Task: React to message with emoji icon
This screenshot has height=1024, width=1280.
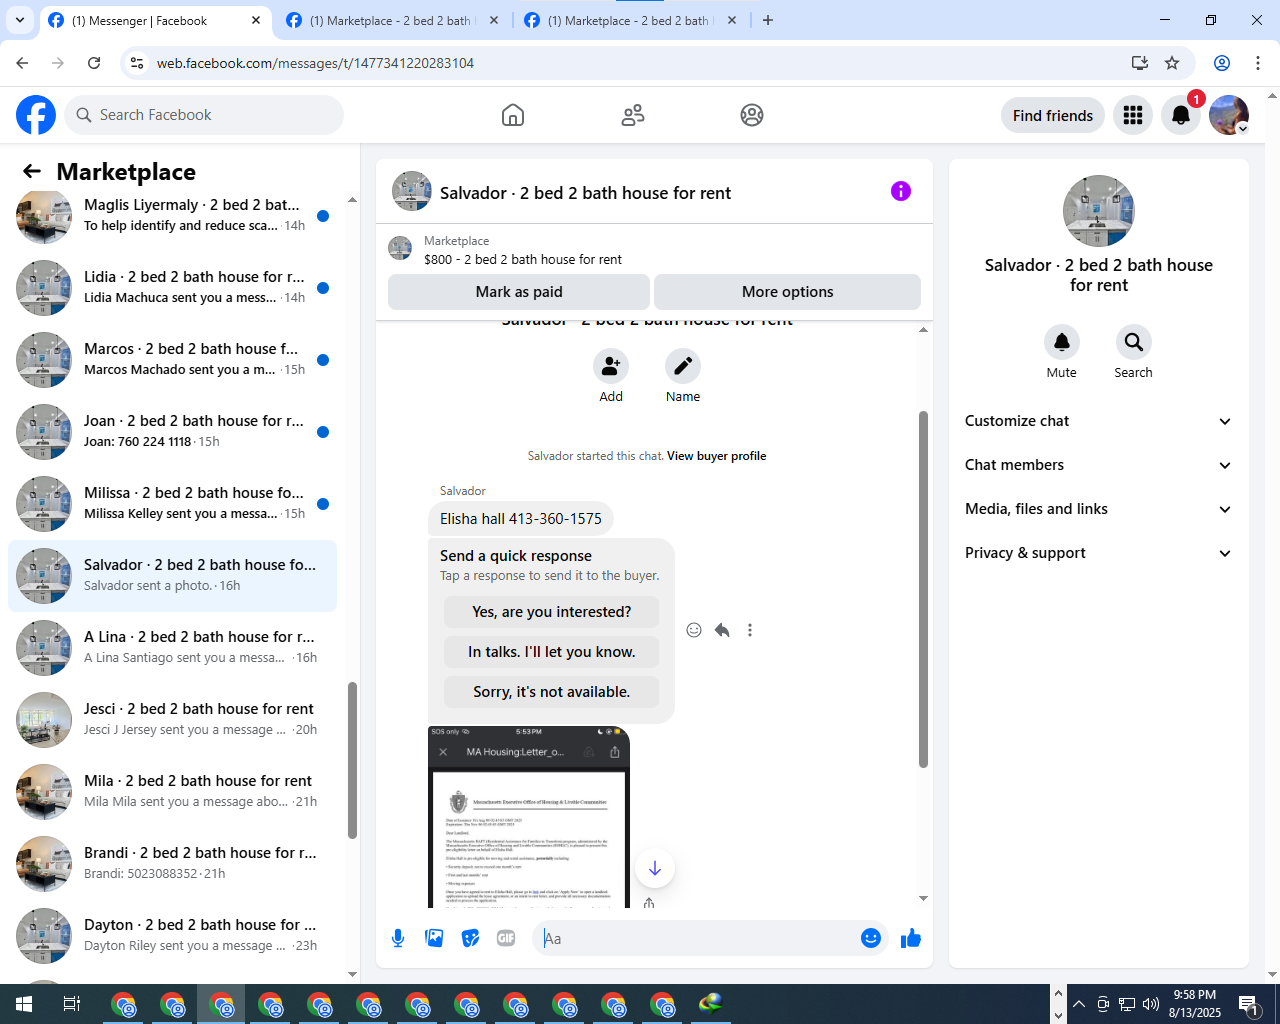Action: (x=694, y=630)
